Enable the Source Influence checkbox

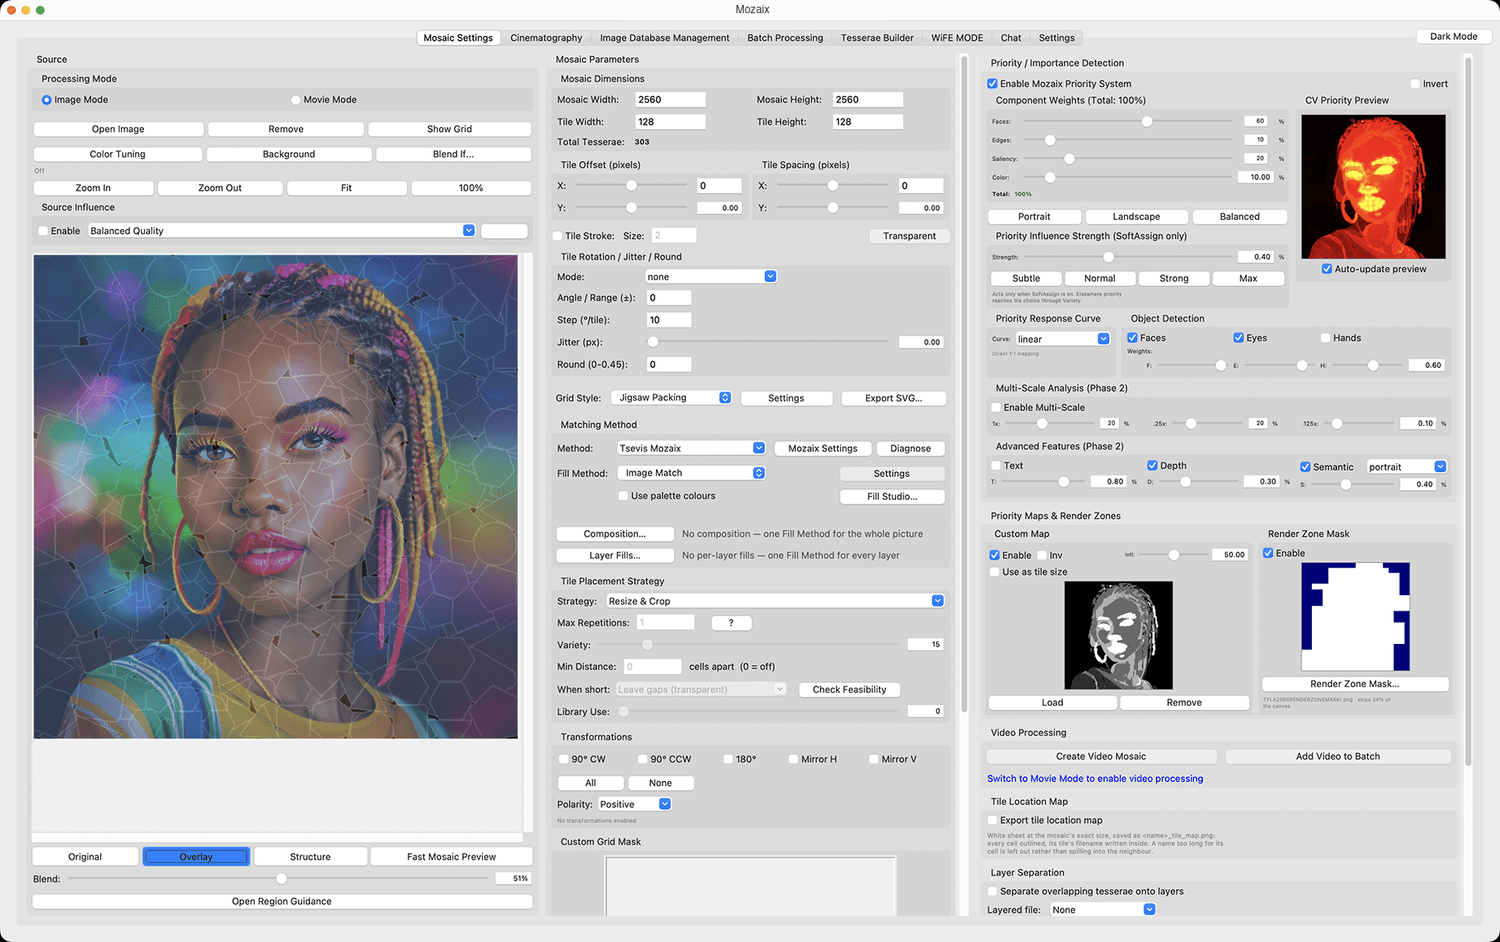(x=44, y=231)
